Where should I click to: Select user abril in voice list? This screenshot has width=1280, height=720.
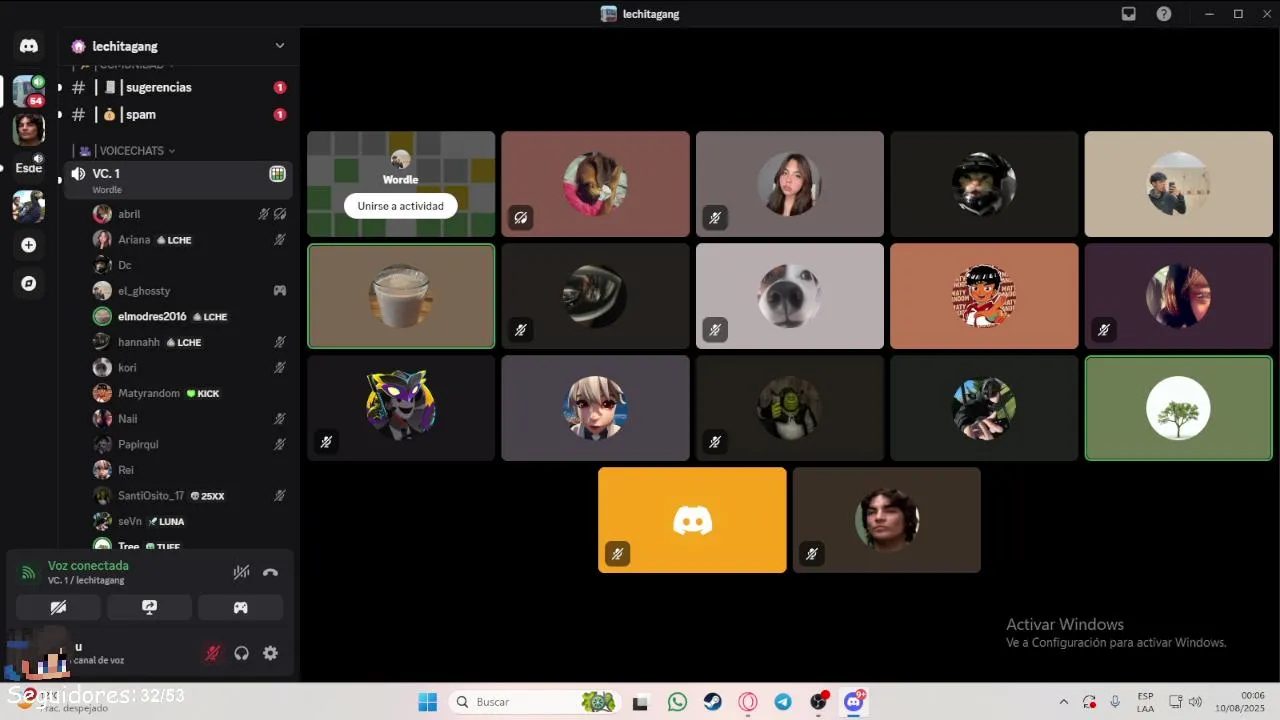pos(190,214)
